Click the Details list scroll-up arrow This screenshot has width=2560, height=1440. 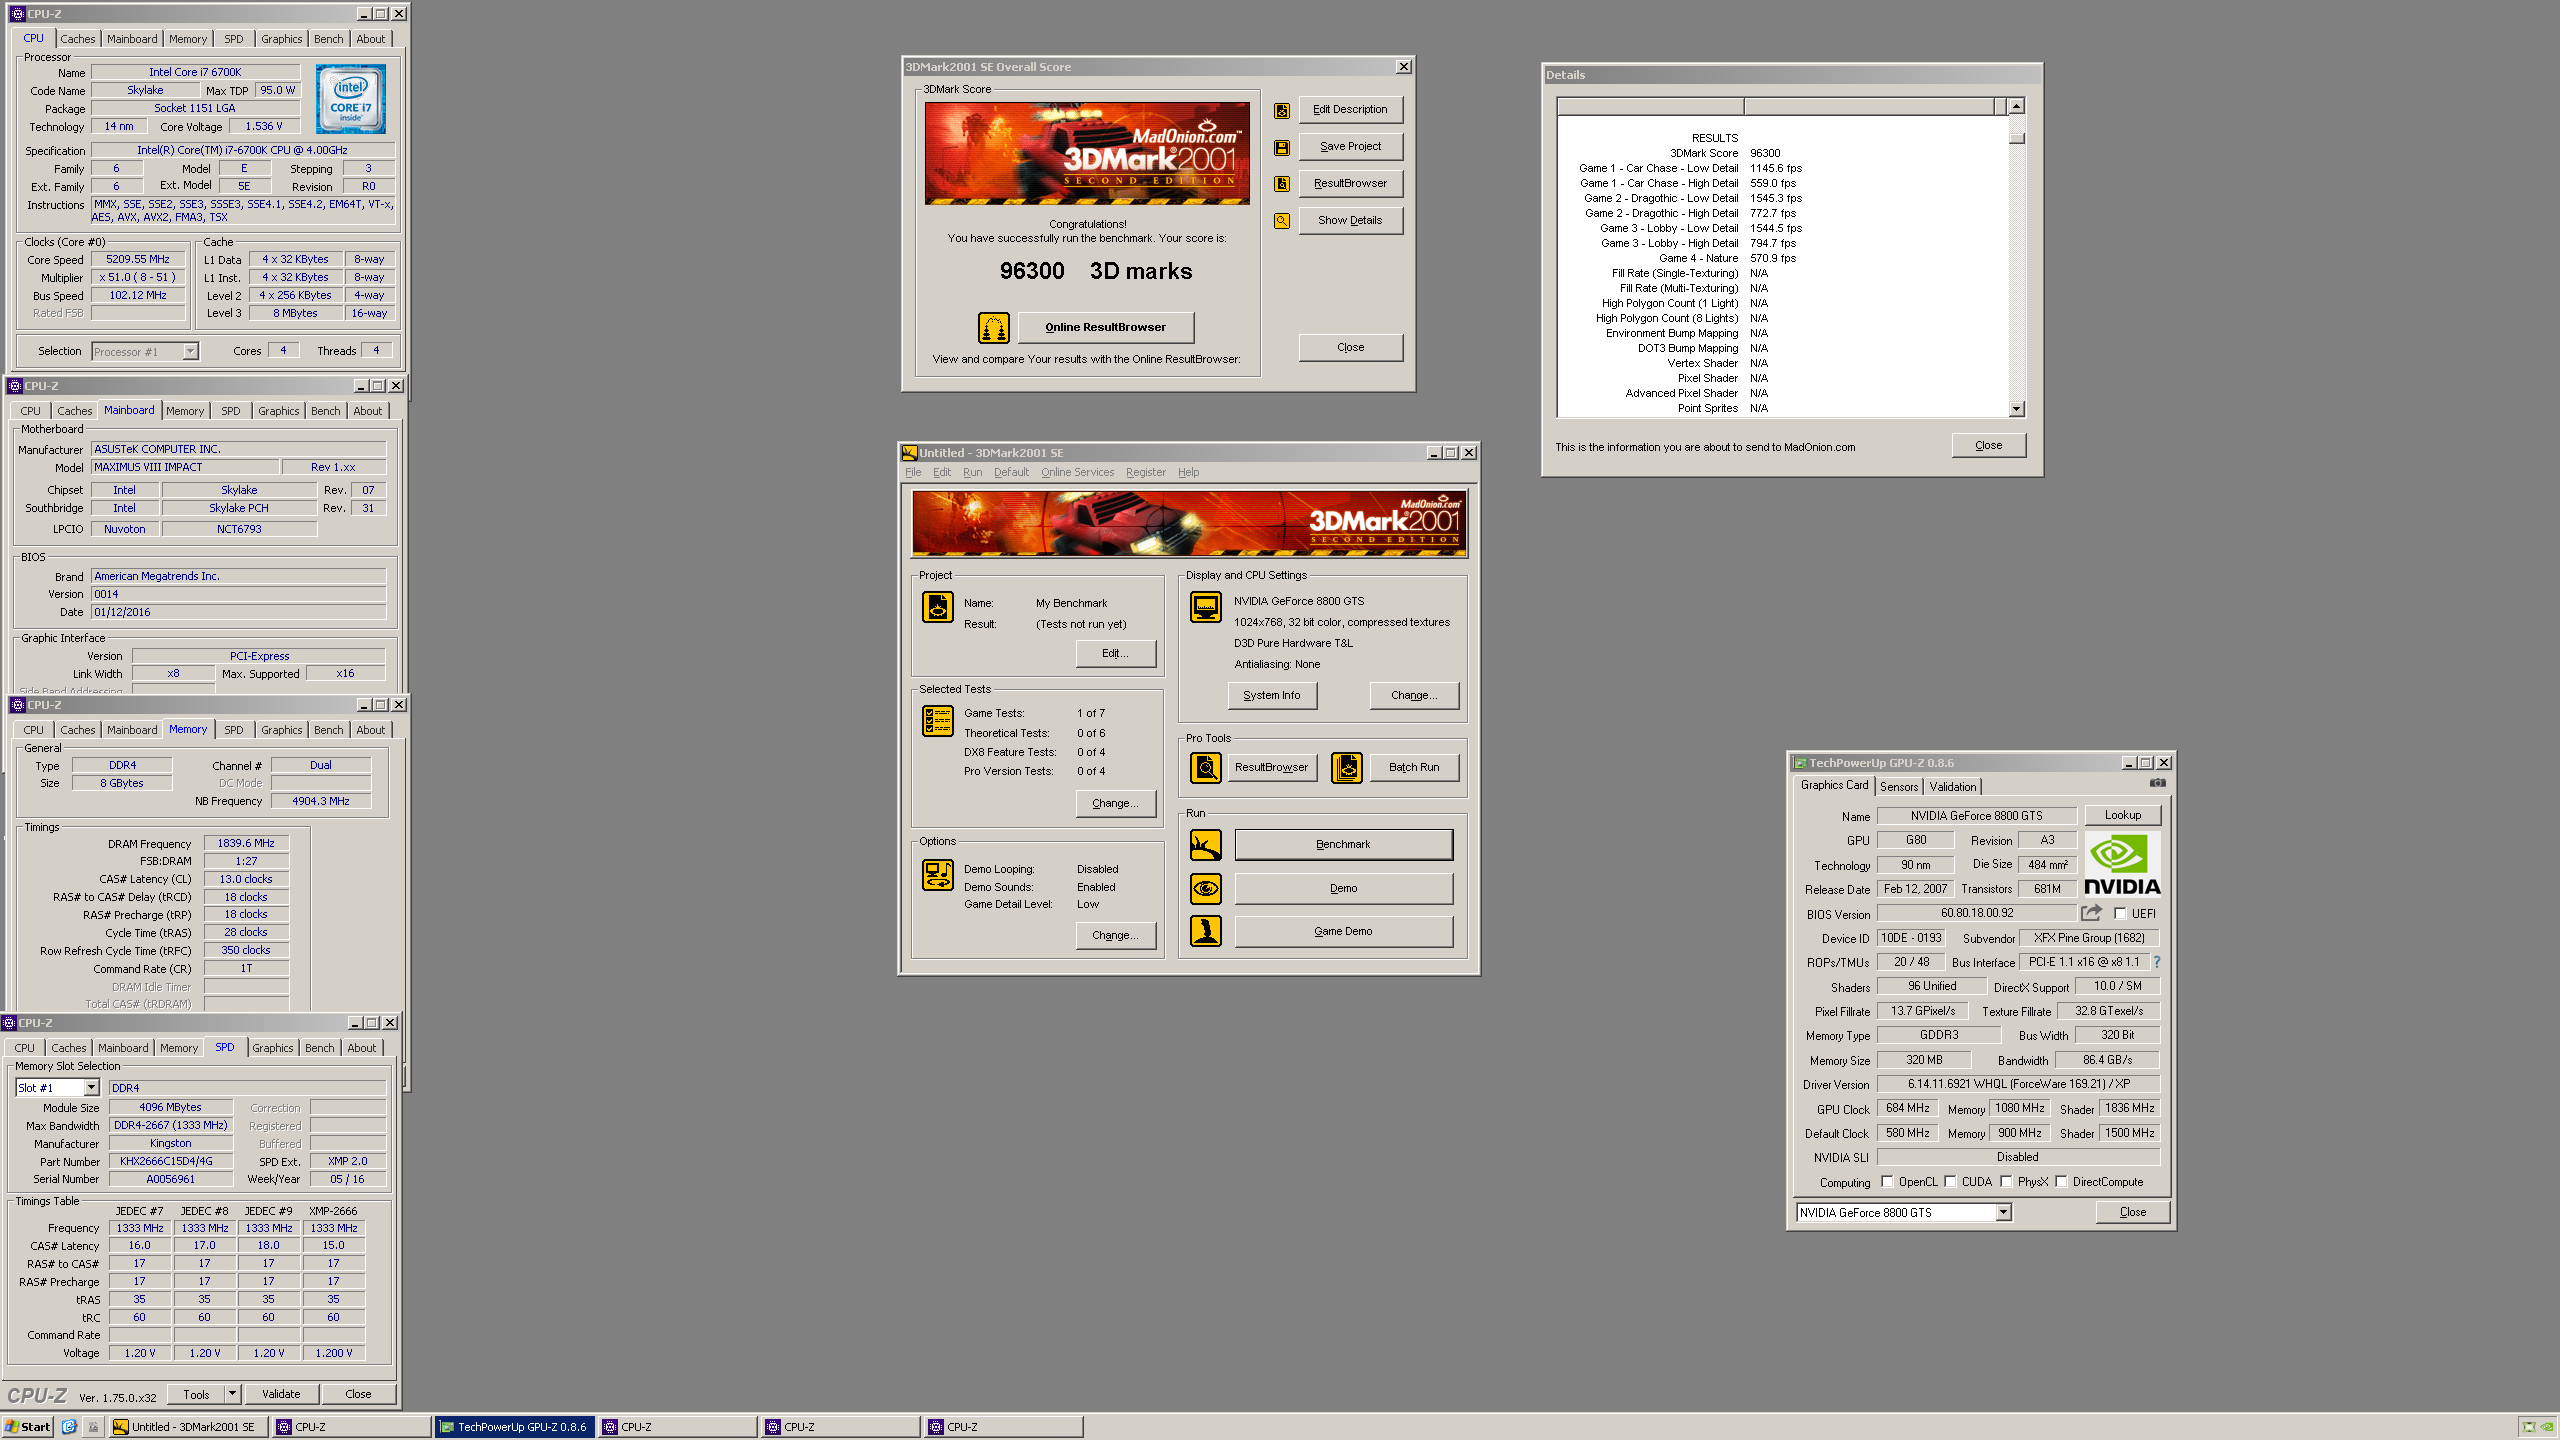2016,106
